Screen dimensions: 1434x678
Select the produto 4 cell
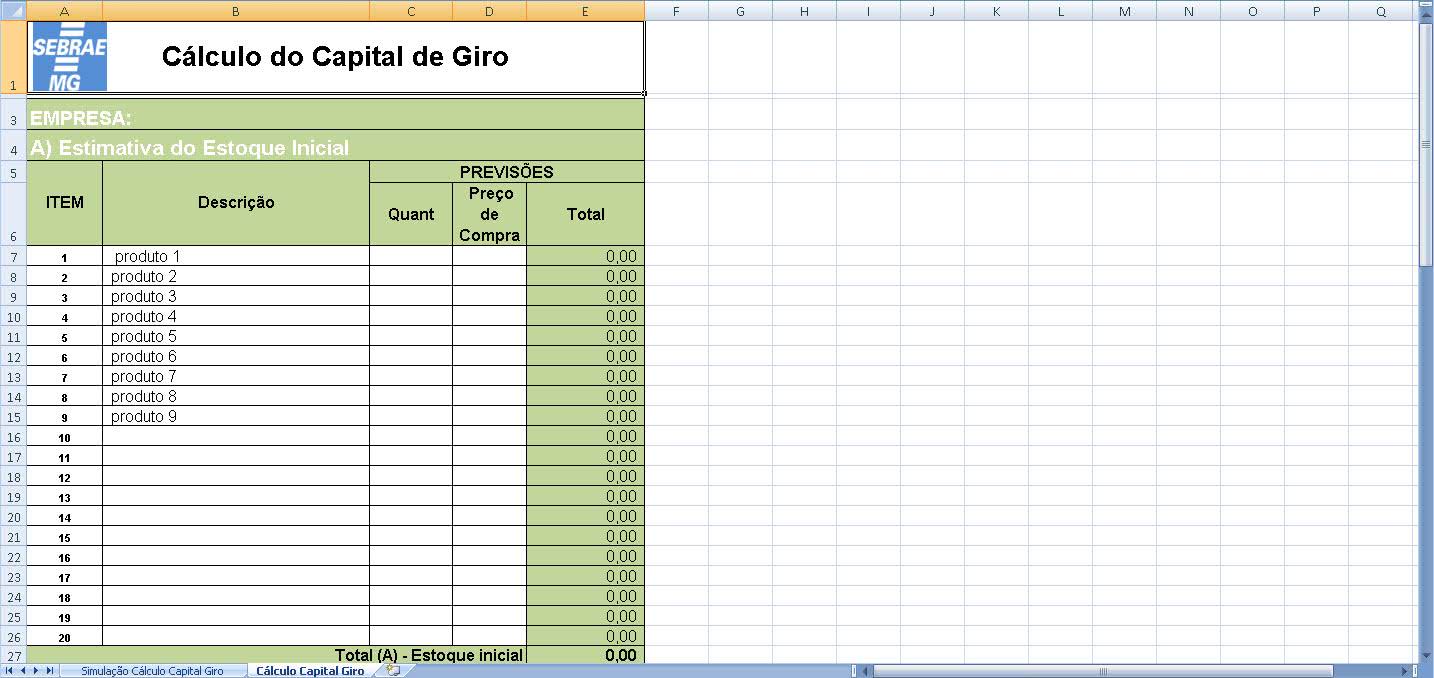click(x=236, y=316)
